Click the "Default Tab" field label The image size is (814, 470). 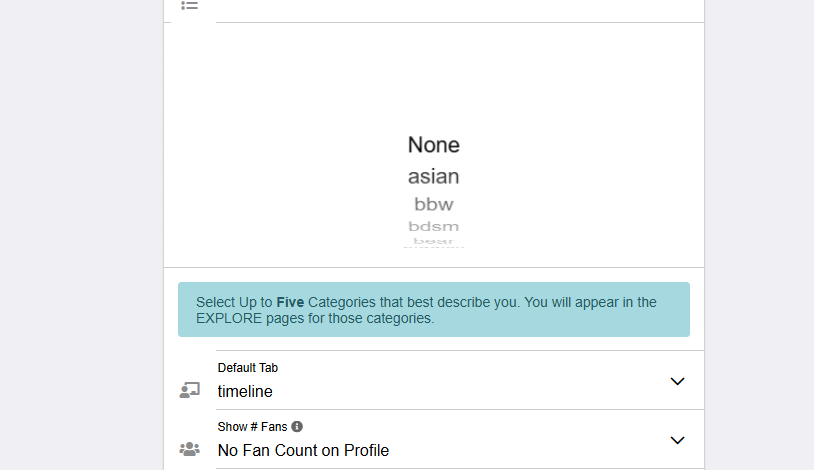click(x=248, y=368)
